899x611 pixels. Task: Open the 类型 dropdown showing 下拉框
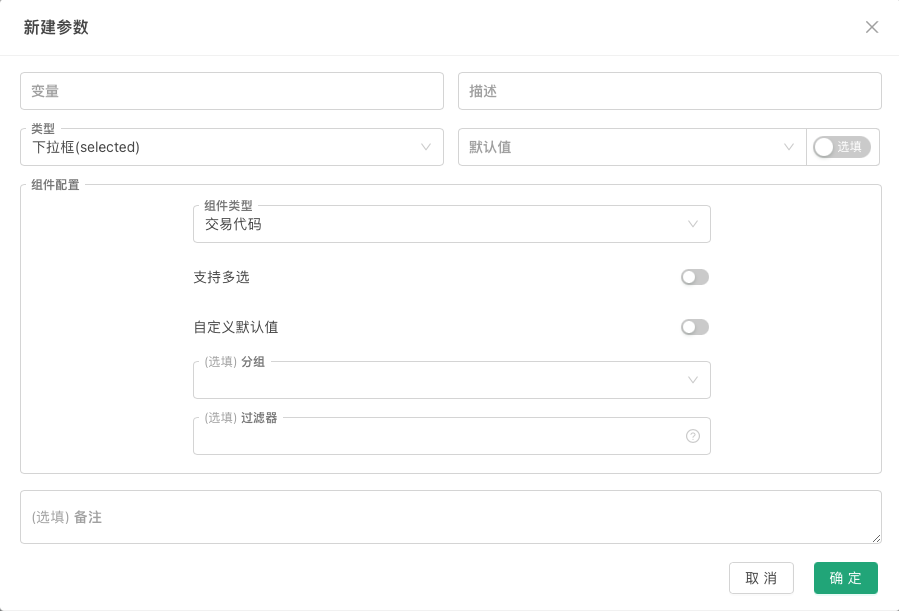(x=220, y=147)
